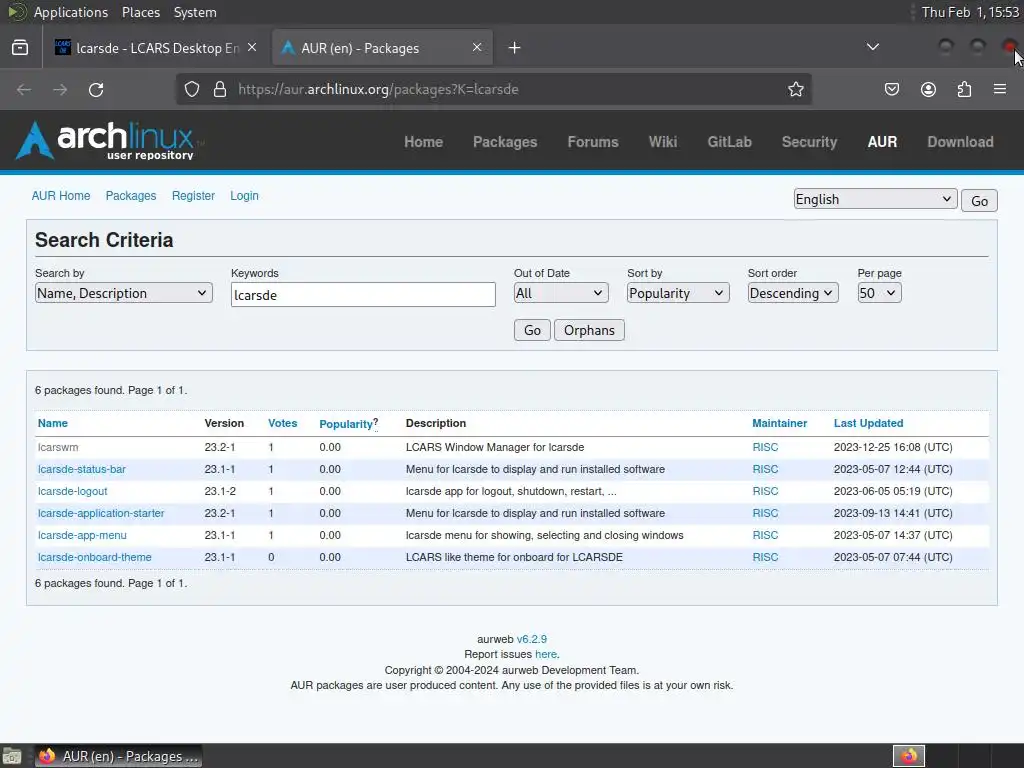The image size is (1024, 768).
Task: Open the list all tabs chevron
Action: pos(872,47)
